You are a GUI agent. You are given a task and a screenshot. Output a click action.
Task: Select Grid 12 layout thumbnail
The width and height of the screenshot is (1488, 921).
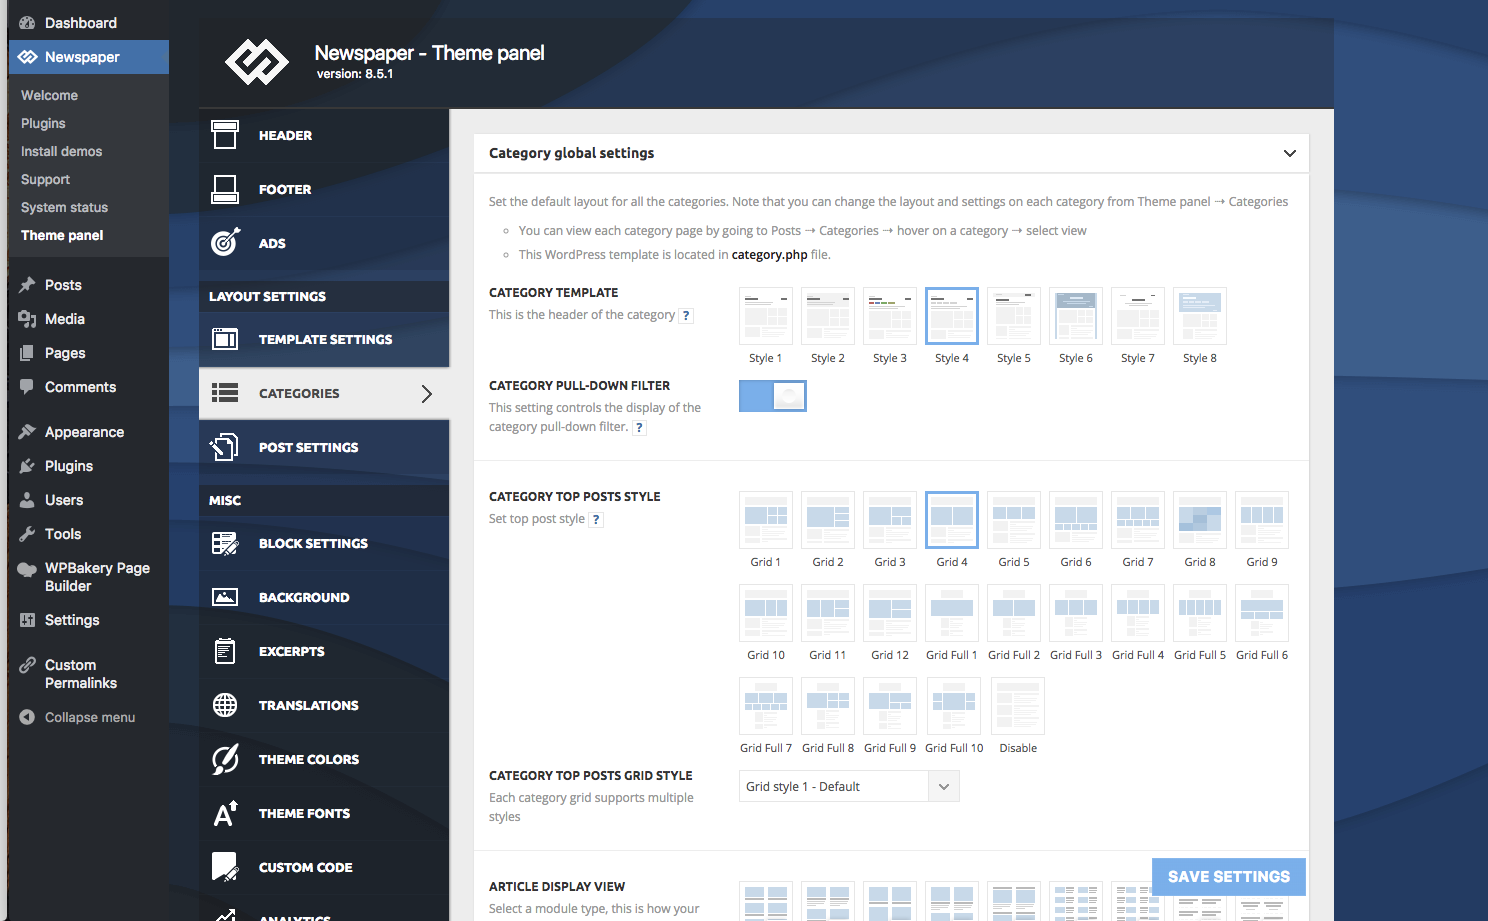tap(890, 613)
